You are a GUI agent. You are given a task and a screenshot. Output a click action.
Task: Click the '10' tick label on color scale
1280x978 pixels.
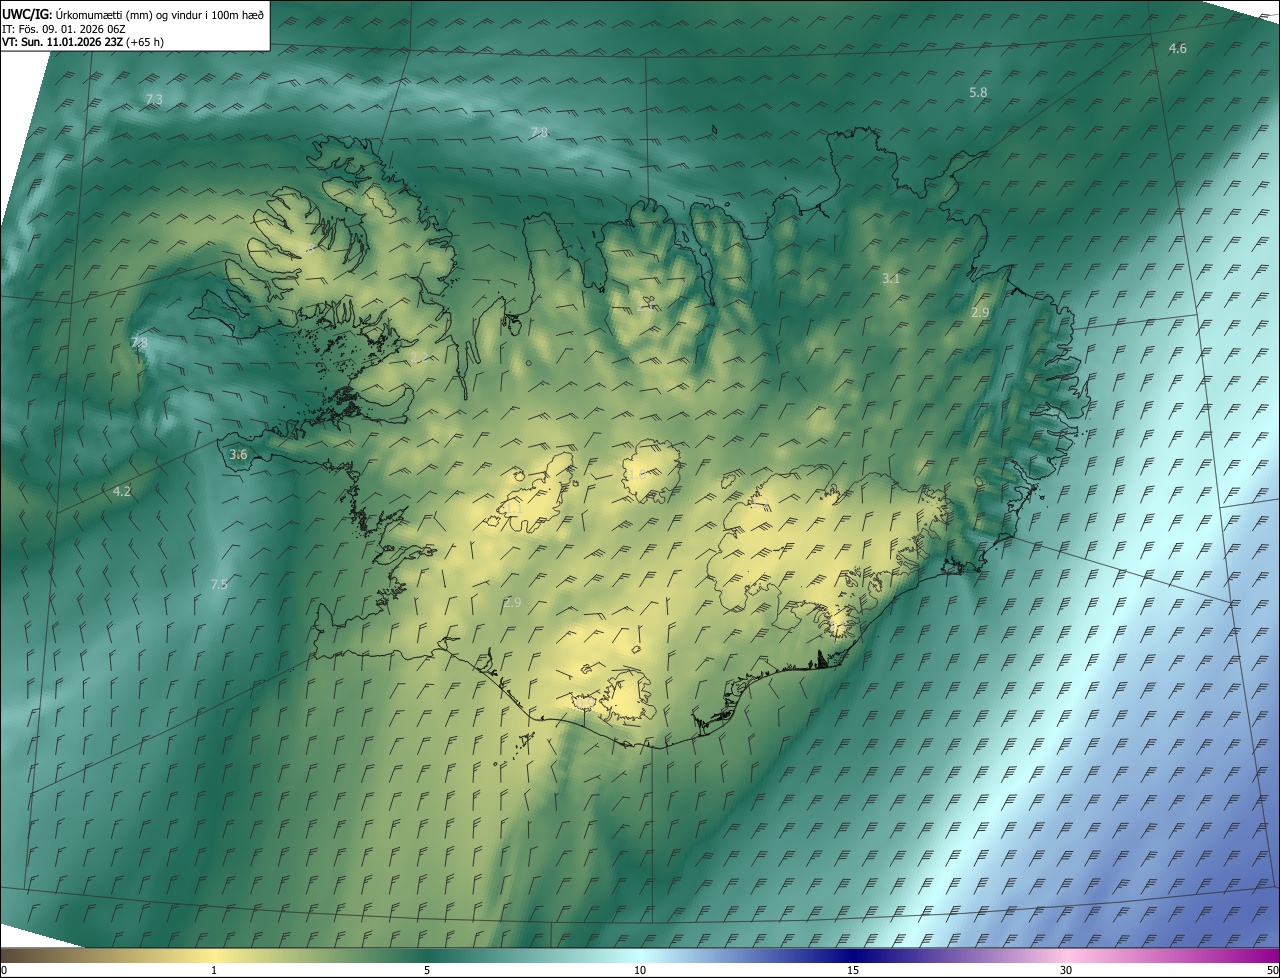click(640, 970)
